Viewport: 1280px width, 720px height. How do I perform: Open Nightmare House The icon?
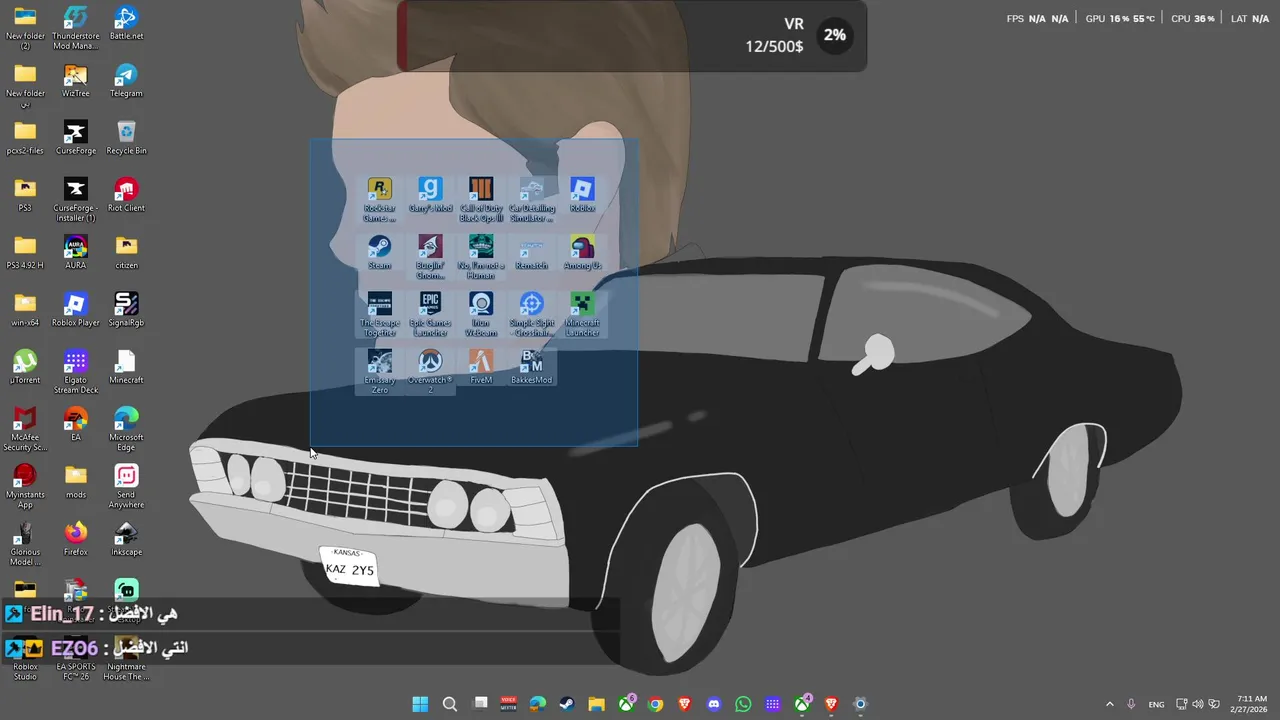click(x=126, y=660)
